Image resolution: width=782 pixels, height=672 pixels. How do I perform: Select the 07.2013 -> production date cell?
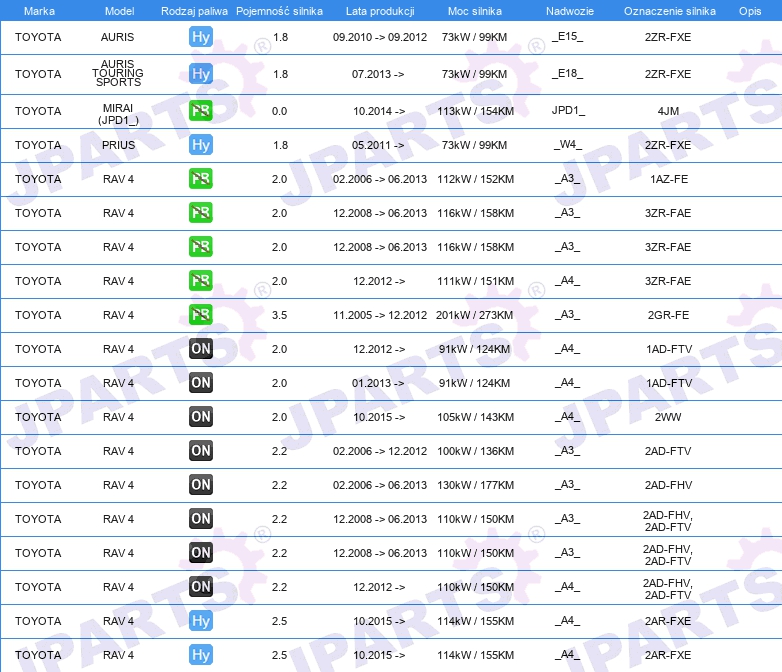pyautogui.click(x=378, y=74)
